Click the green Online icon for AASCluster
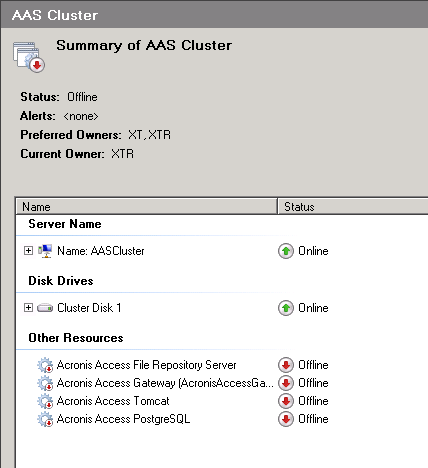 (x=286, y=251)
